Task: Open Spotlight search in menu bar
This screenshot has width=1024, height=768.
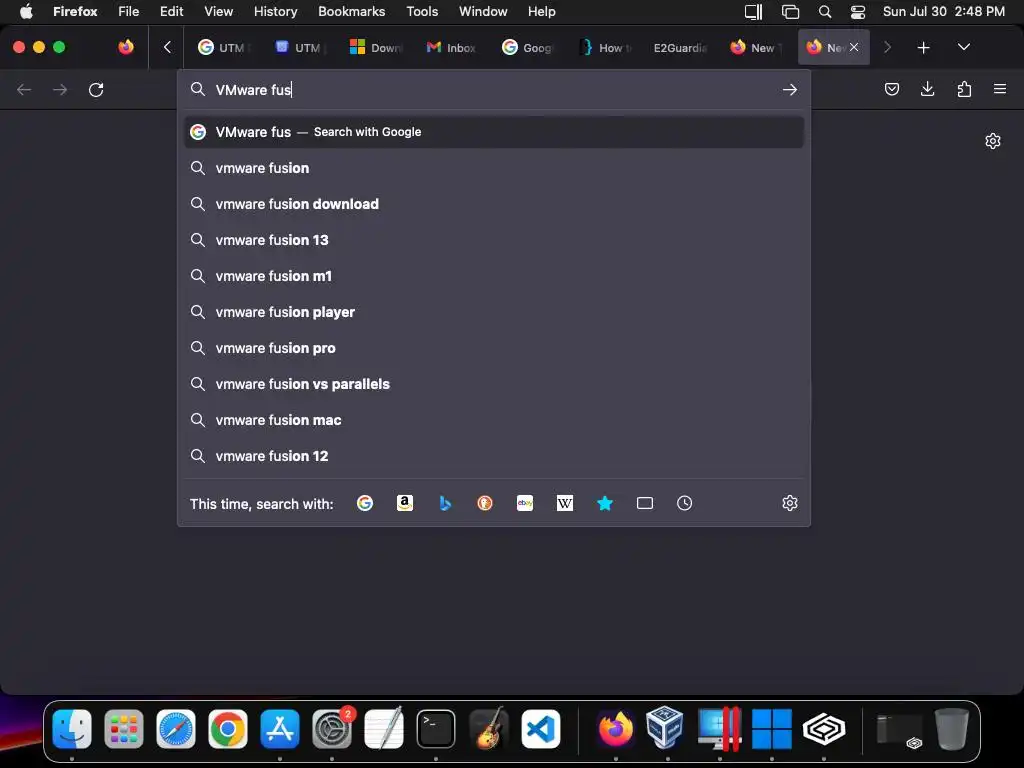Action: click(825, 12)
